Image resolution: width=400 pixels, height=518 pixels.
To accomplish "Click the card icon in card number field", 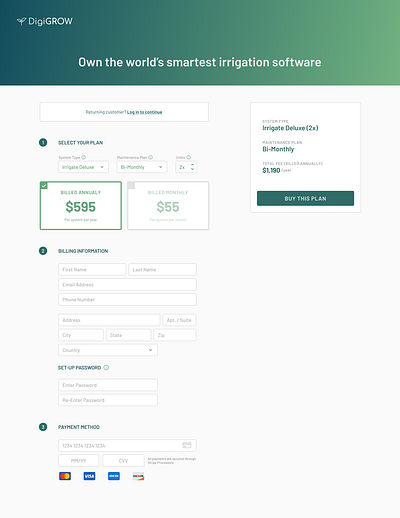I will (187, 445).
